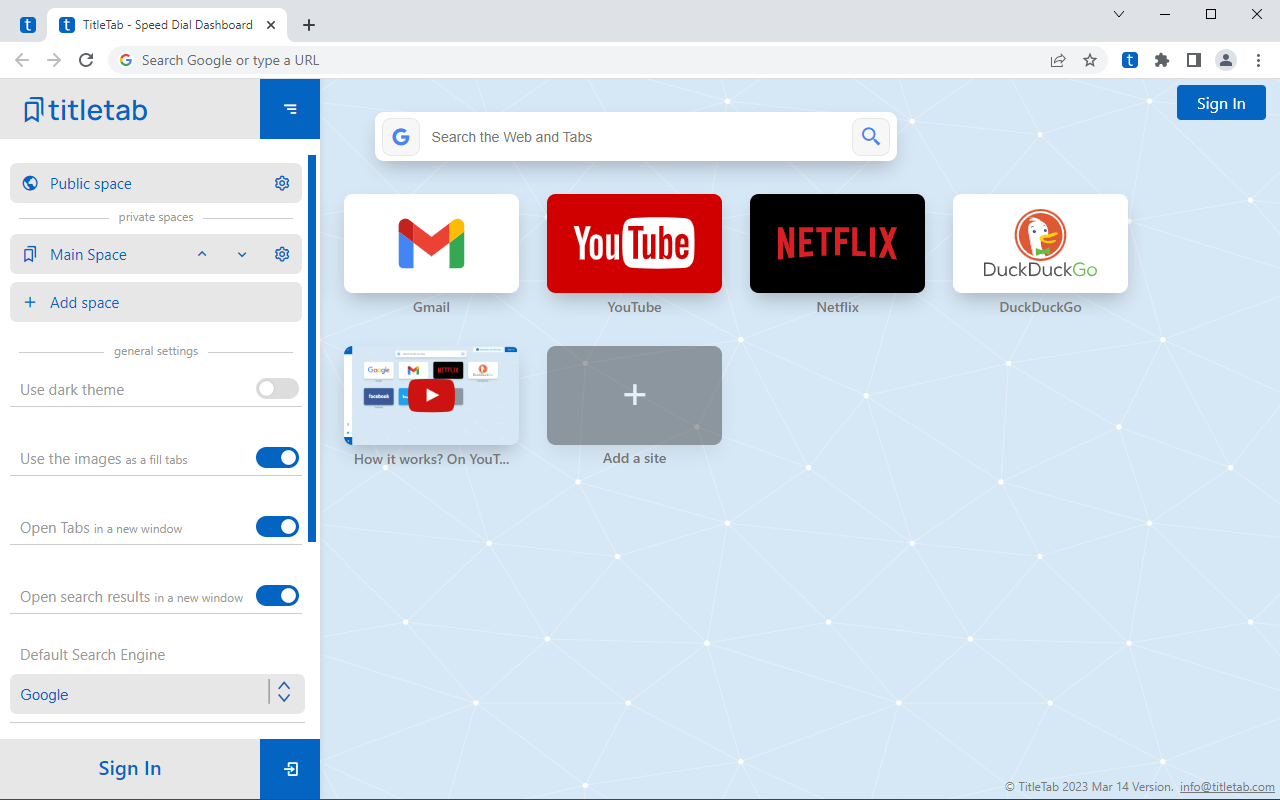The width and height of the screenshot is (1280, 800).
Task: Open the YouTube tile
Action: coord(634,243)
